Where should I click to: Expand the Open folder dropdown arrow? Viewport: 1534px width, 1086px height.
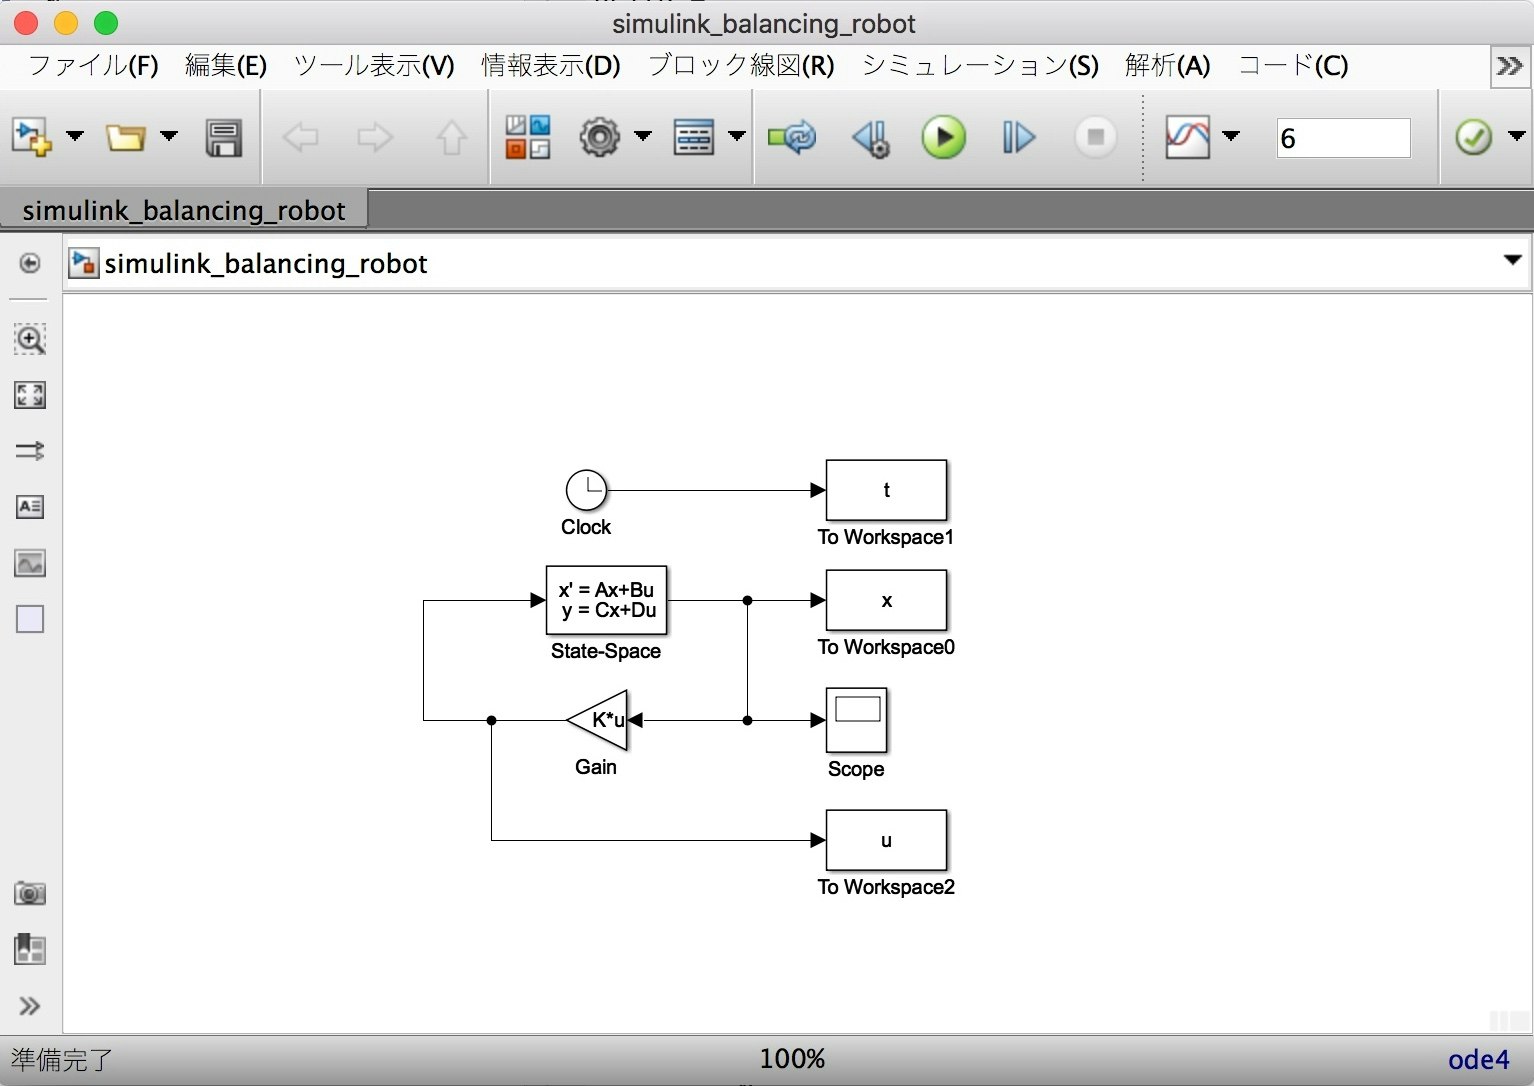point(169,137)
